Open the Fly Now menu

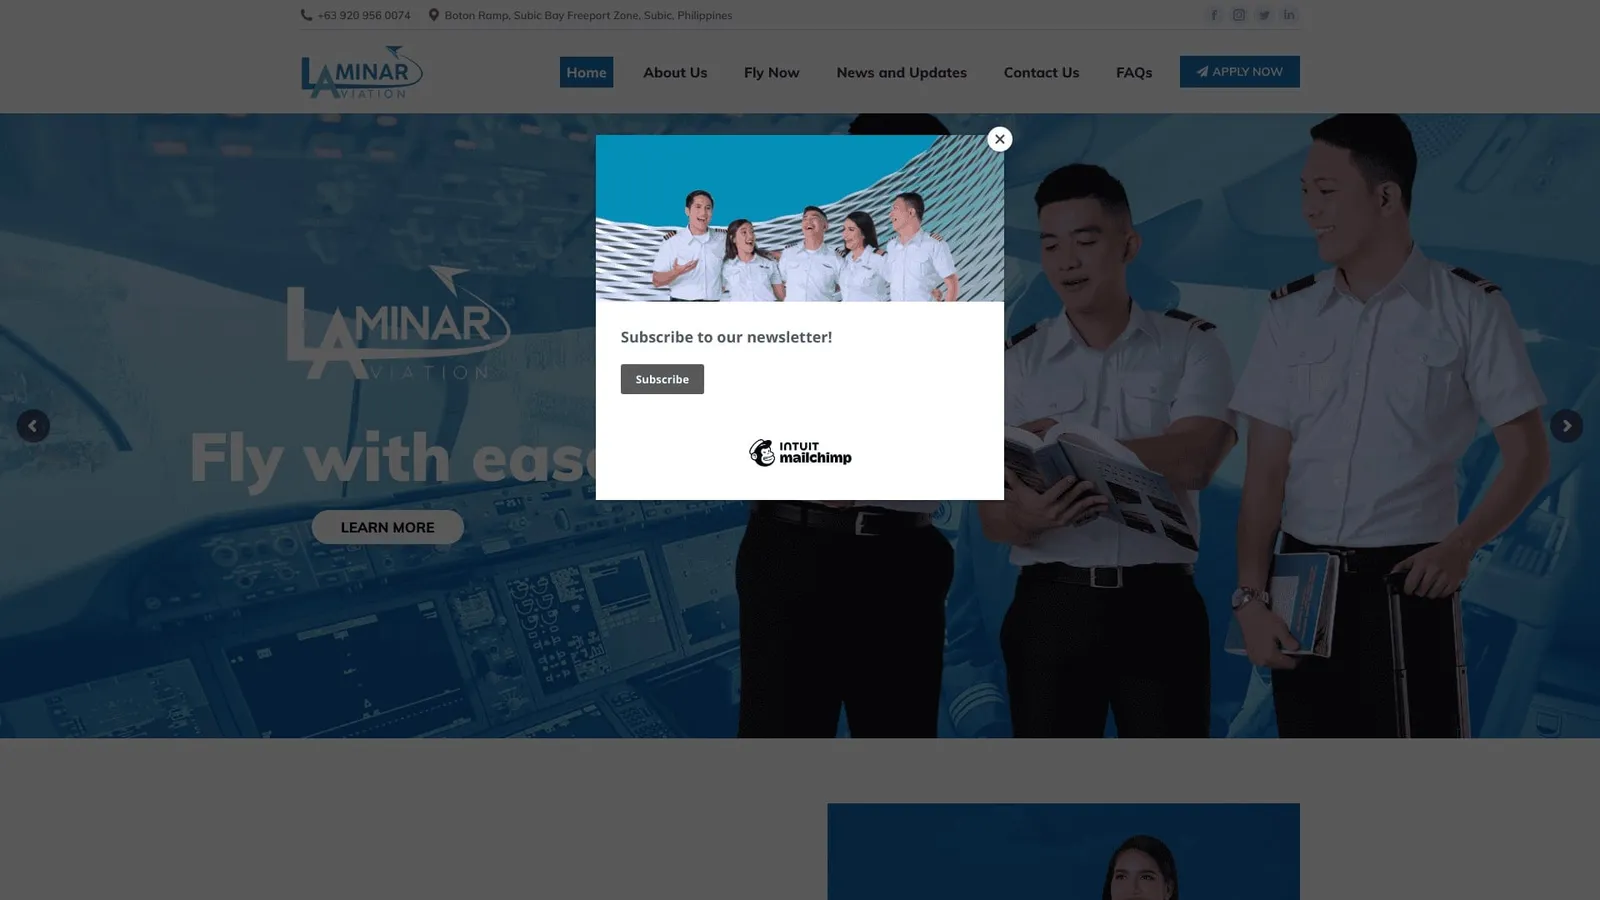tap(772, 72)
